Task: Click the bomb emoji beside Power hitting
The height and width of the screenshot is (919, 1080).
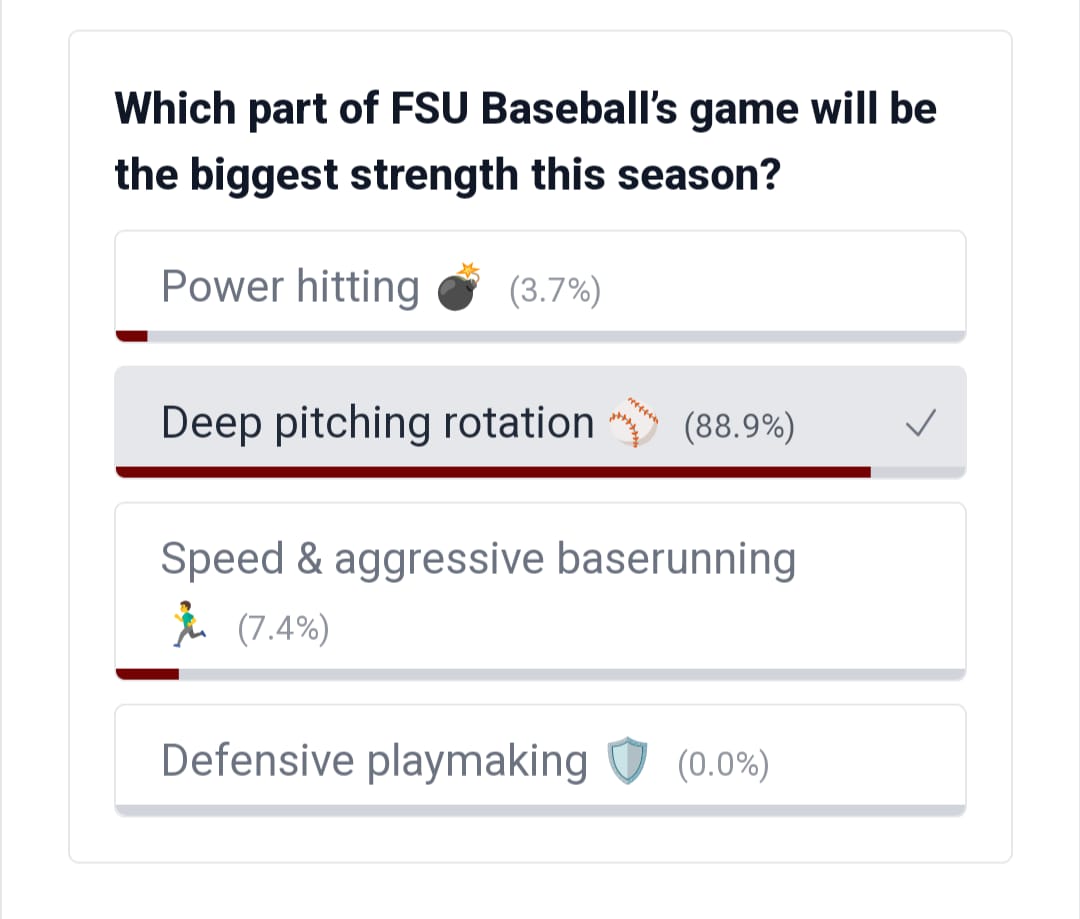Action: pos(459,287)
